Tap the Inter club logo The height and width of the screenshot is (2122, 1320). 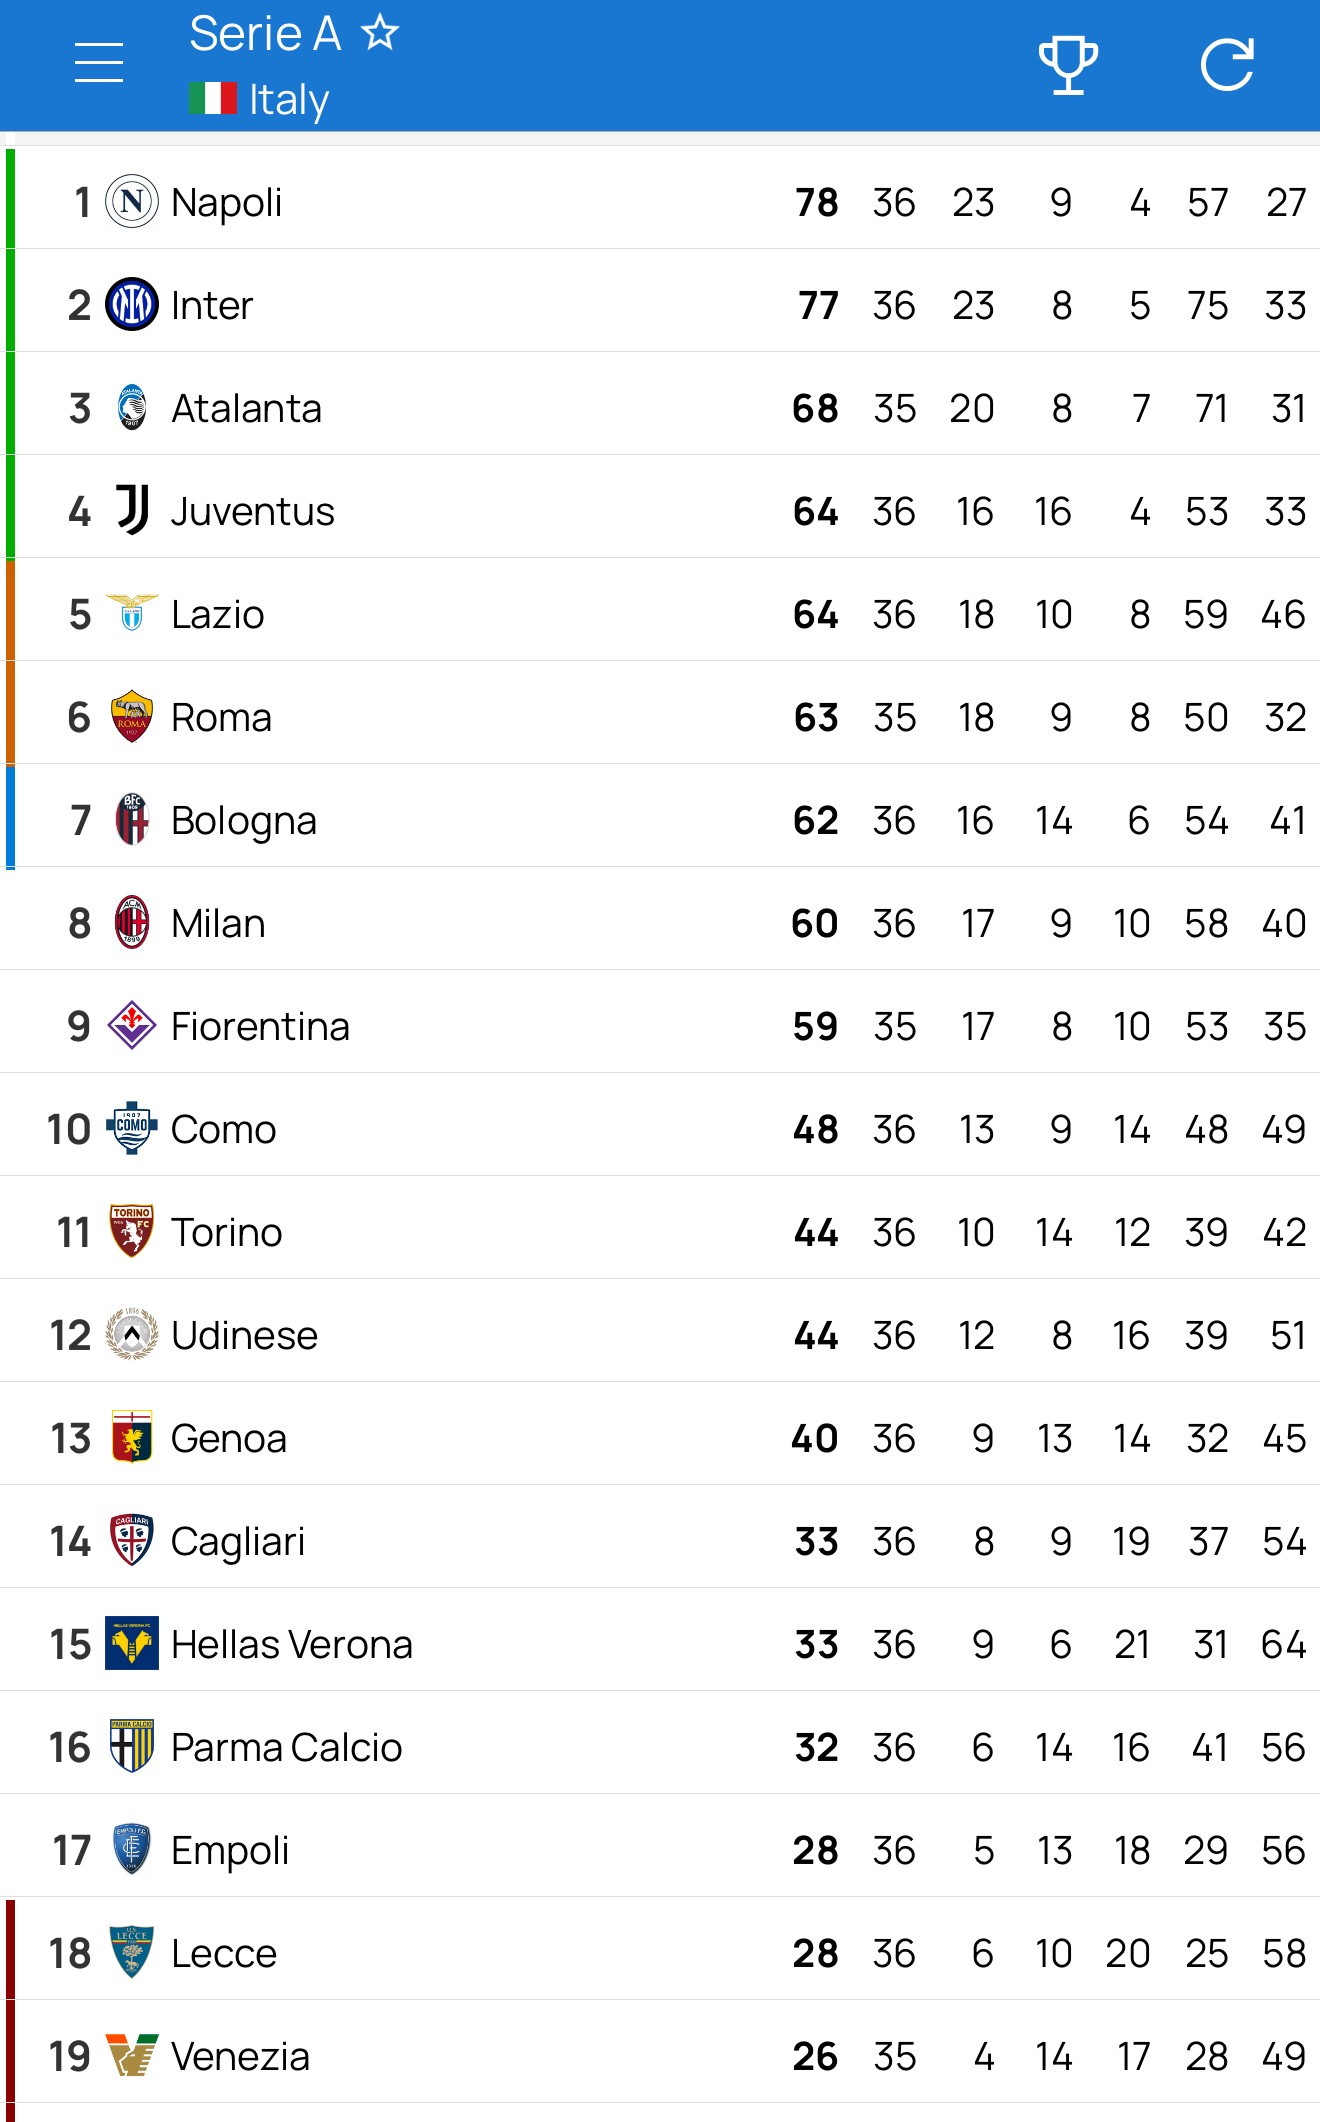tap(132, 305)
